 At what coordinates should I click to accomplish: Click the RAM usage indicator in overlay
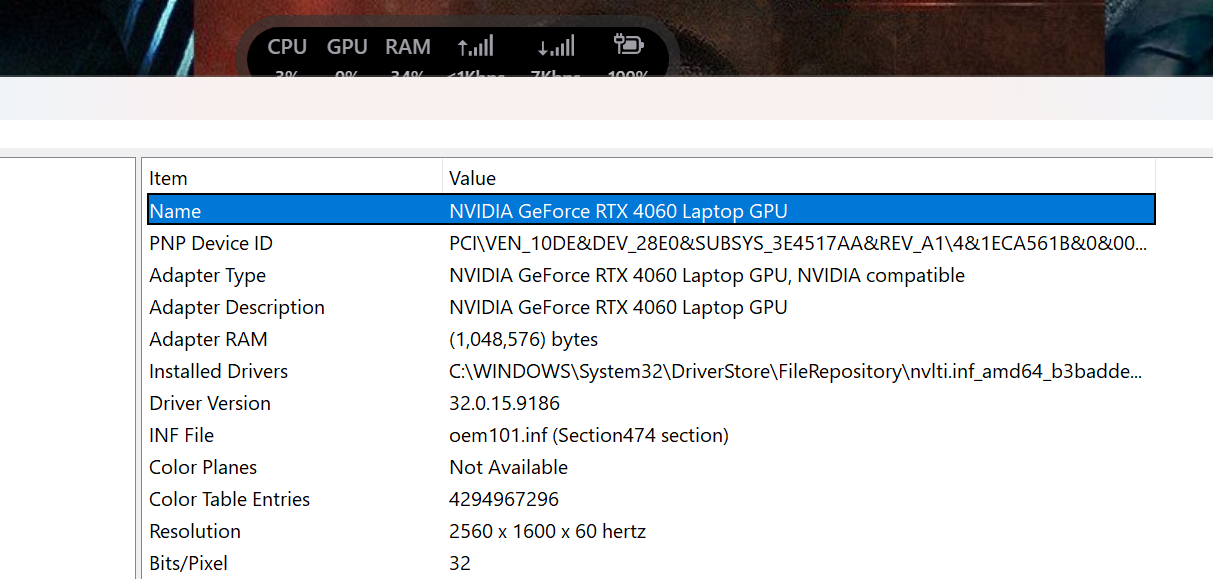[x=408, y=56]
